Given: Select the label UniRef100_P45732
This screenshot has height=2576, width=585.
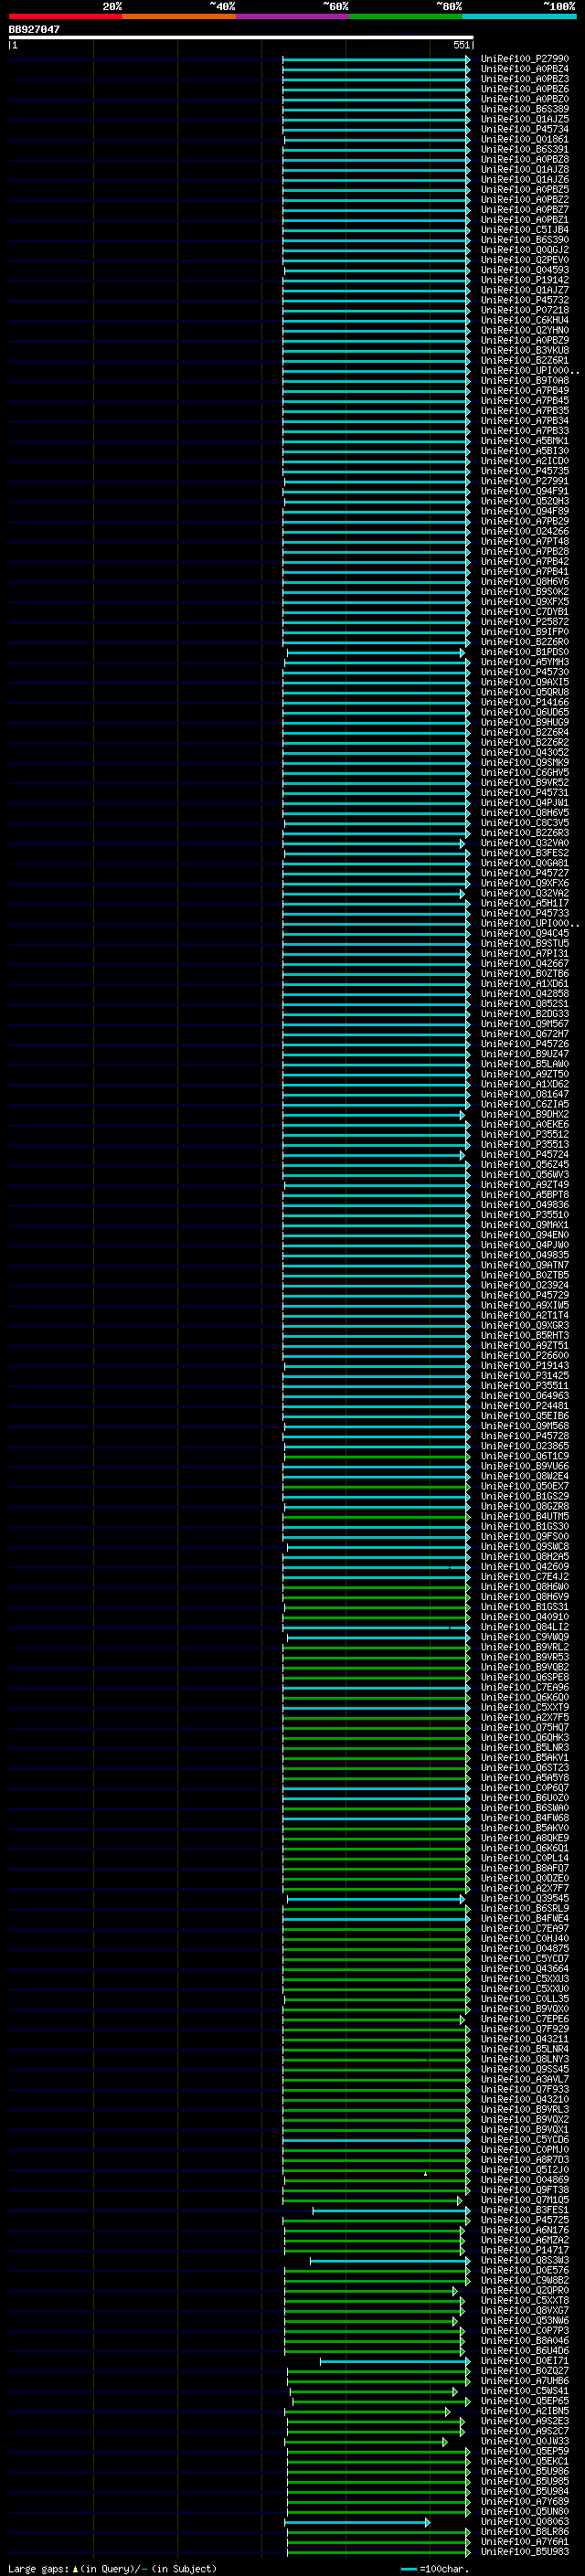Looking at the screenshot, I should tap(525, 300).
